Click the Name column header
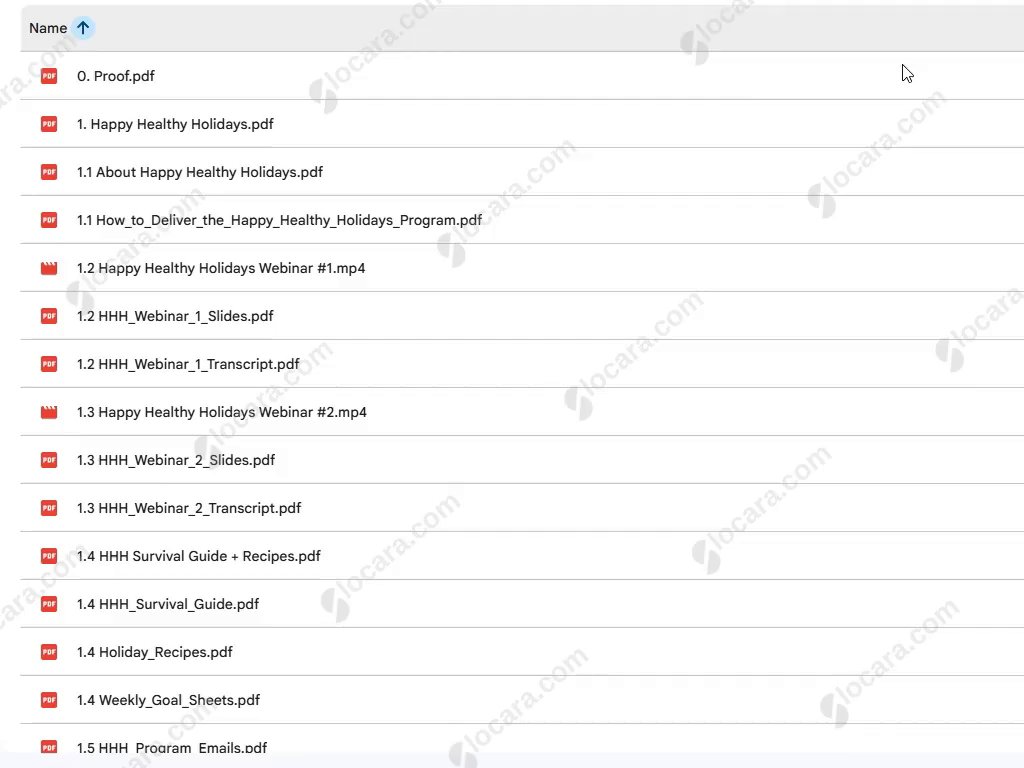The image size is (1024, 768). point(48,28)
